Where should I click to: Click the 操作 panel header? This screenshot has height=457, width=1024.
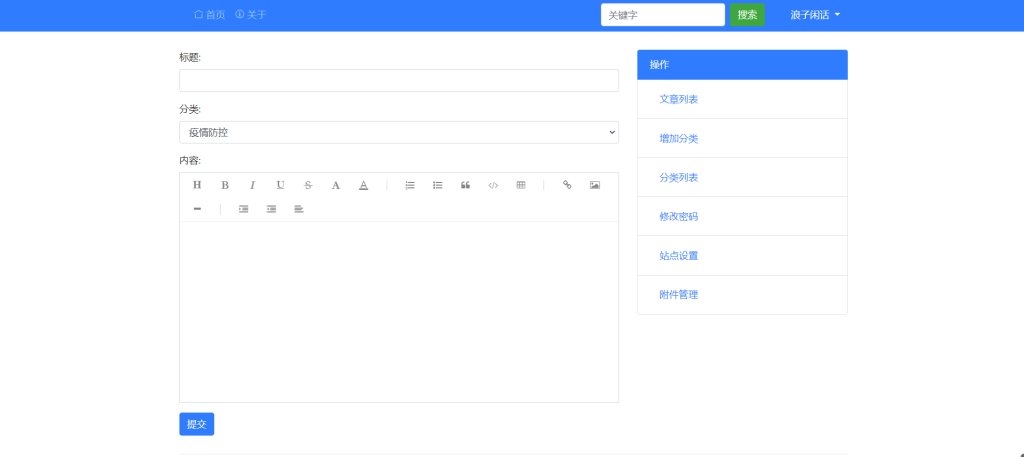(x=743, y=65)
